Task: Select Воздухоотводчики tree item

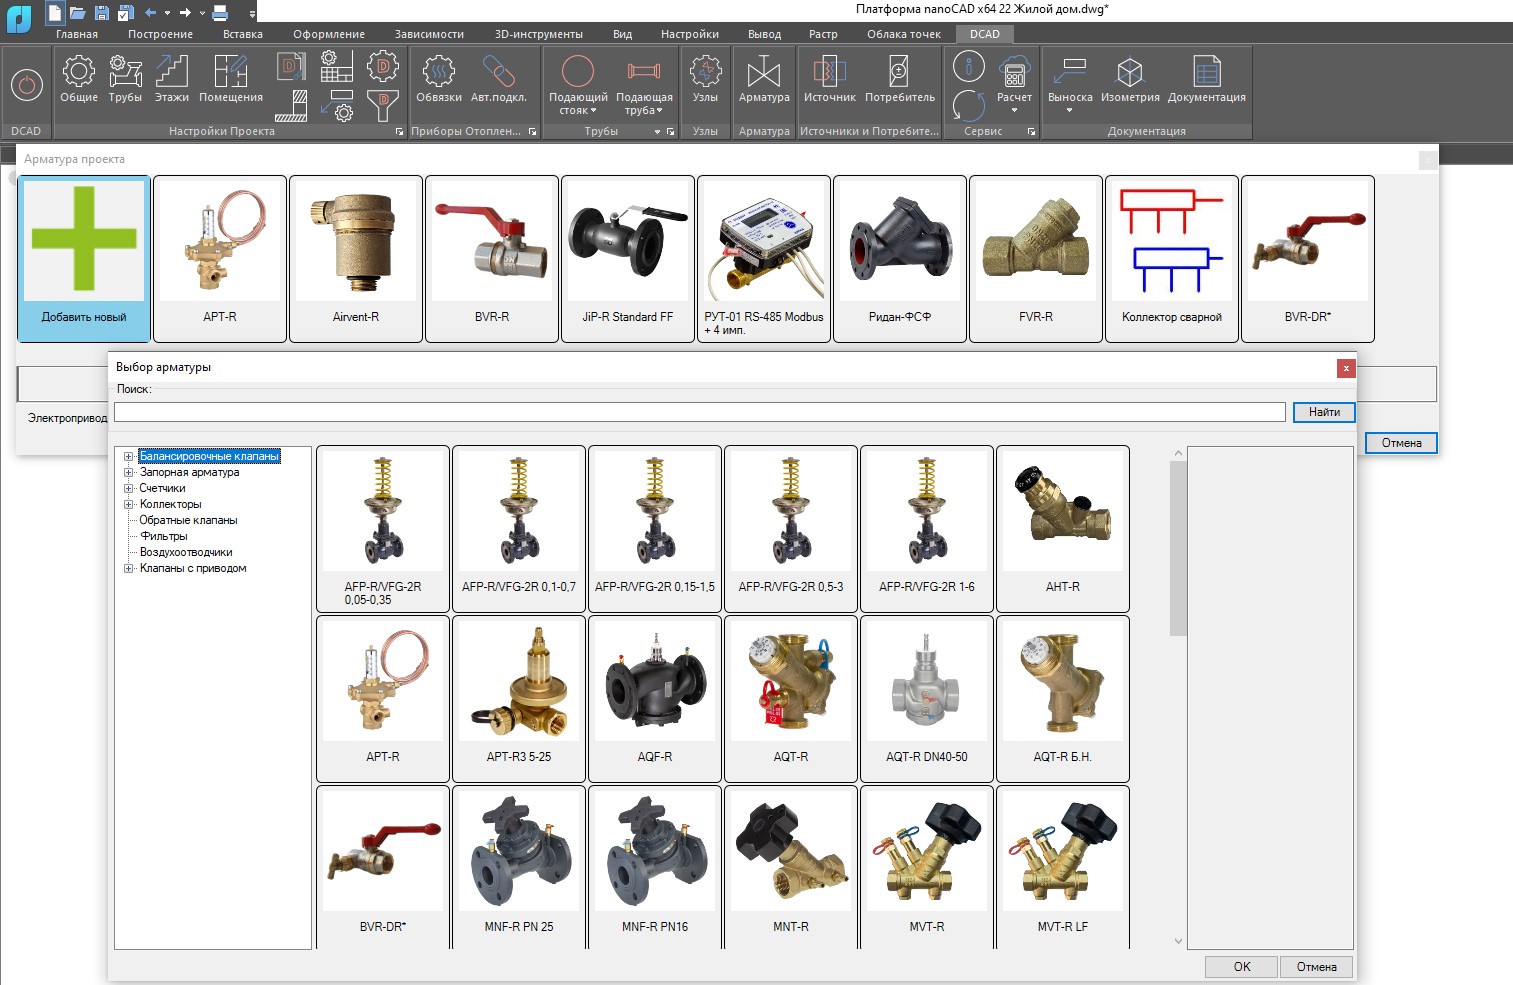Action: tap(186, 553)
